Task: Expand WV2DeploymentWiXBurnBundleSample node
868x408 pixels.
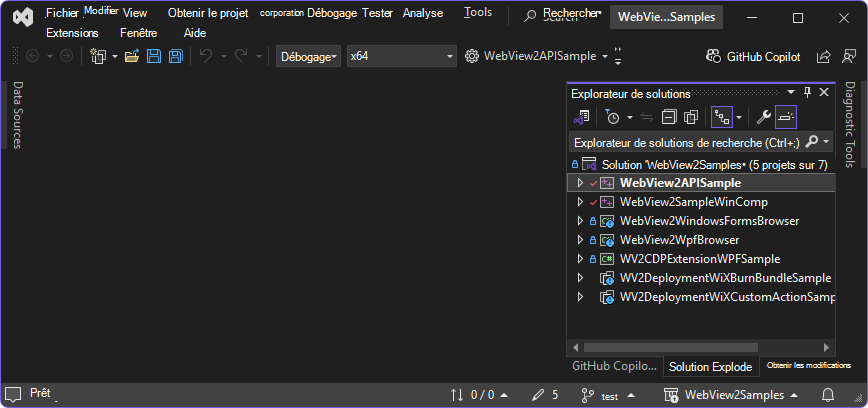Action: coord(580,277)
